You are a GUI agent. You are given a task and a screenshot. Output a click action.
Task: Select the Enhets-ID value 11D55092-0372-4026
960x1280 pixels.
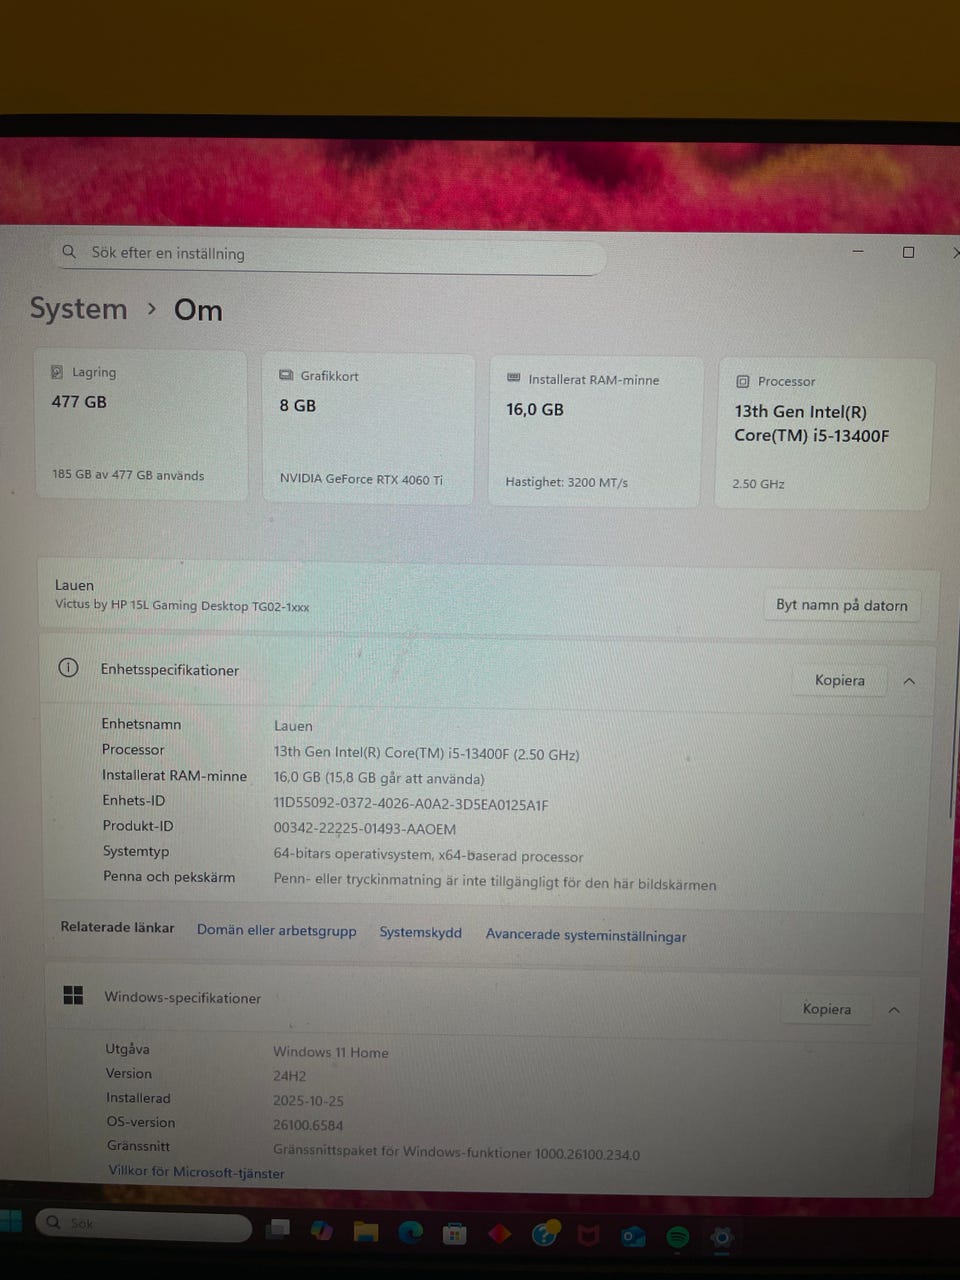tap(411, 804)
